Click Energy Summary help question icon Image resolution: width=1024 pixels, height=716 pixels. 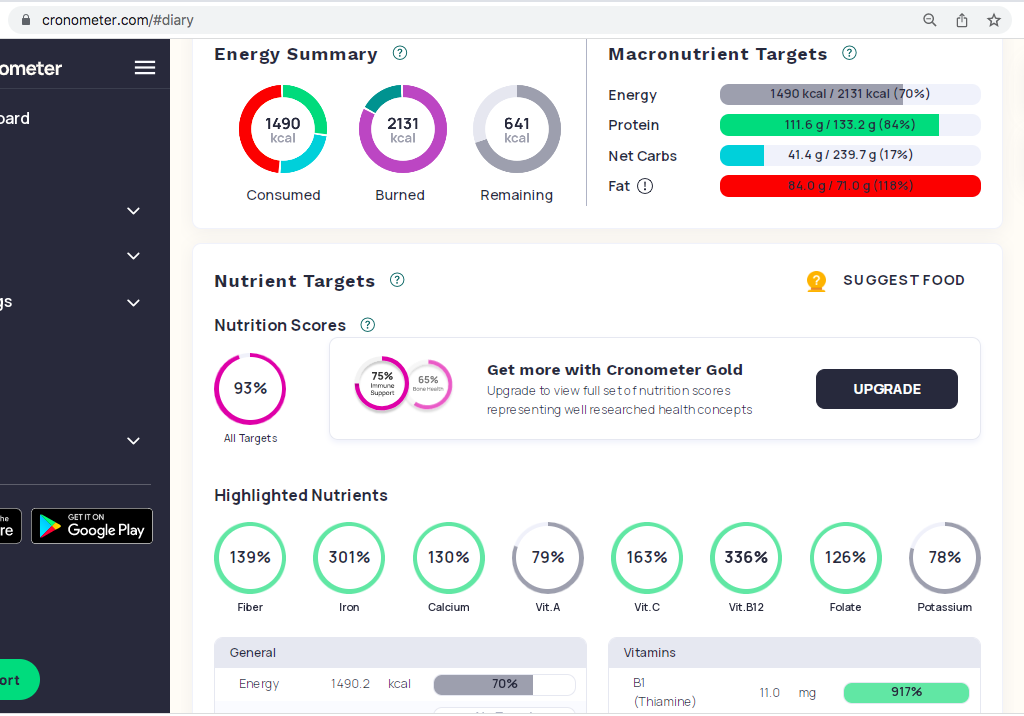tap(400, 53)
